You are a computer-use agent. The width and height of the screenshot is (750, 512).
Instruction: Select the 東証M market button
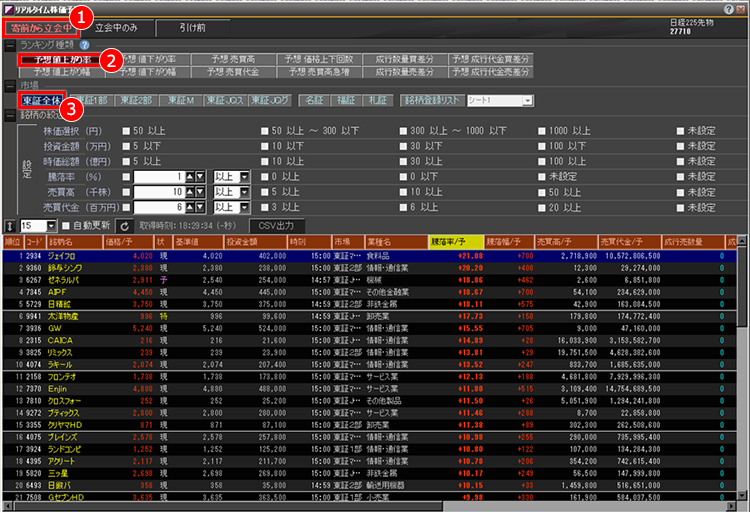pos(179,100)
